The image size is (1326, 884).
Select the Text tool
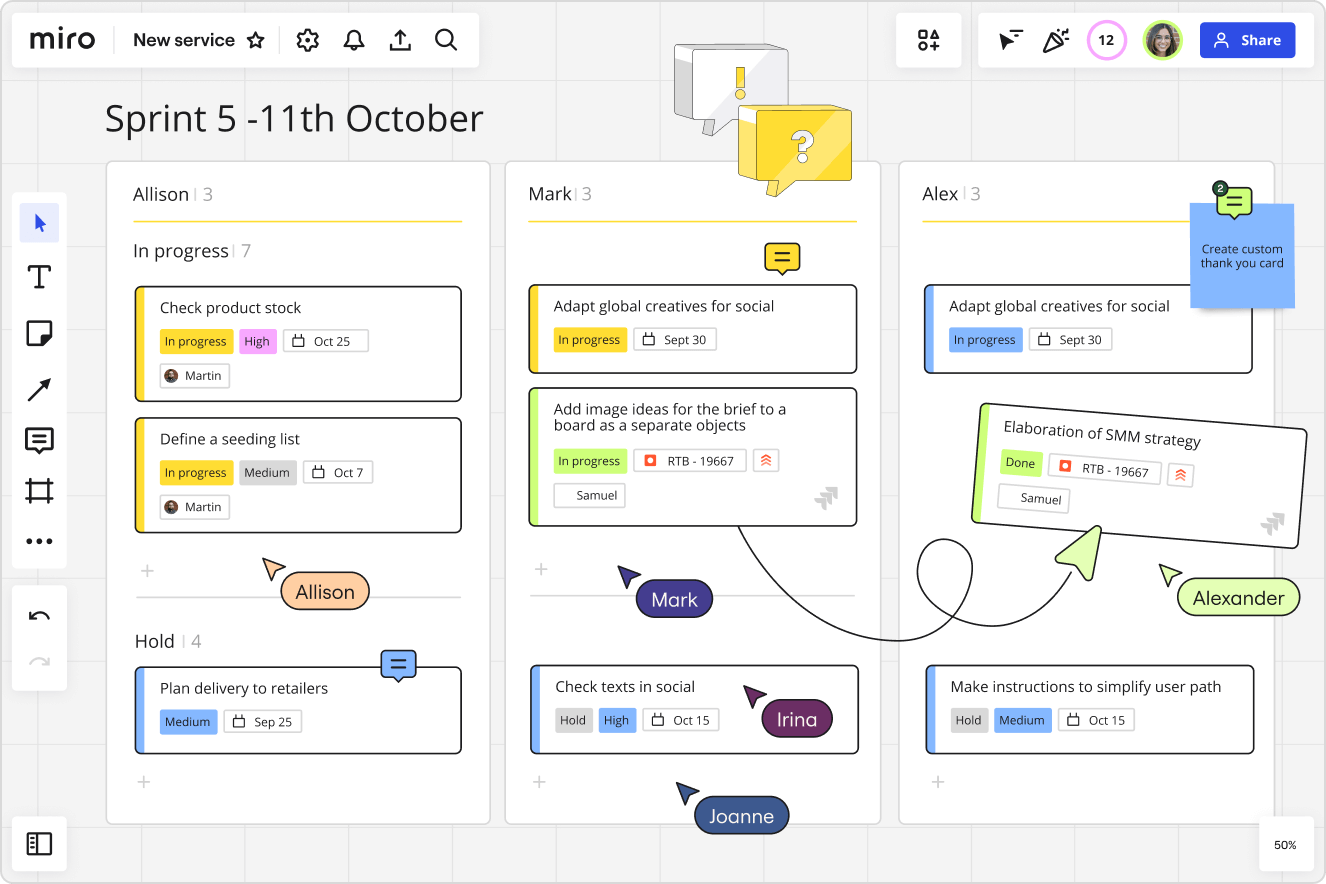pos(39,277)
